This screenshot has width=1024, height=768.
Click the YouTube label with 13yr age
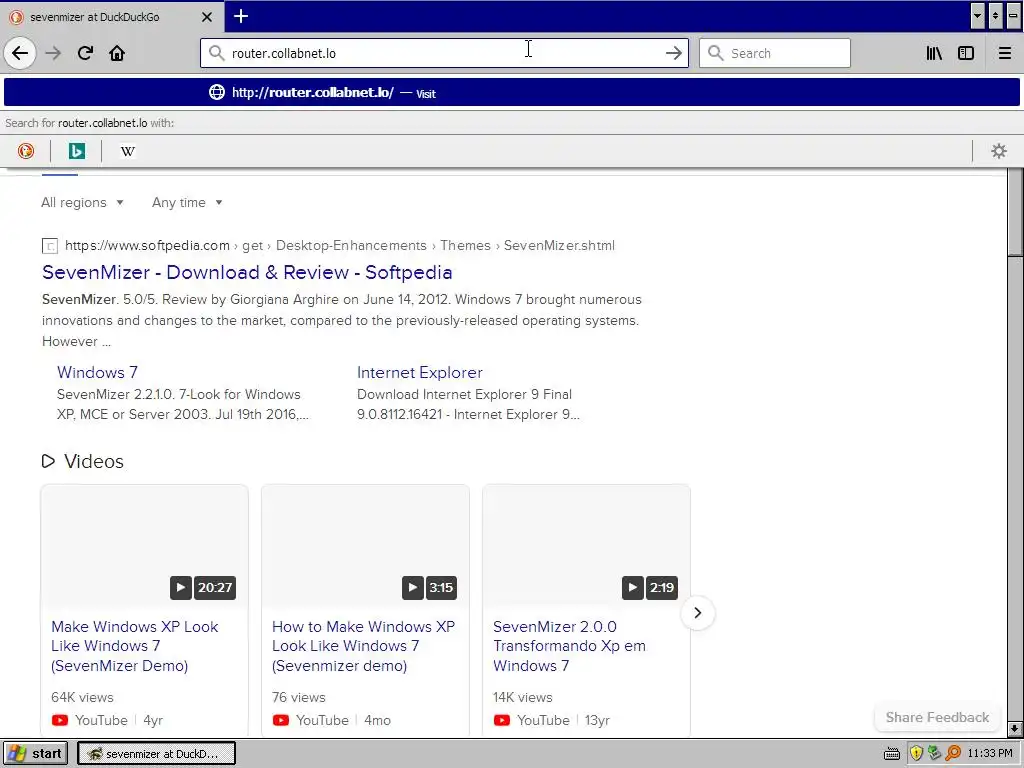coord(543,720)
